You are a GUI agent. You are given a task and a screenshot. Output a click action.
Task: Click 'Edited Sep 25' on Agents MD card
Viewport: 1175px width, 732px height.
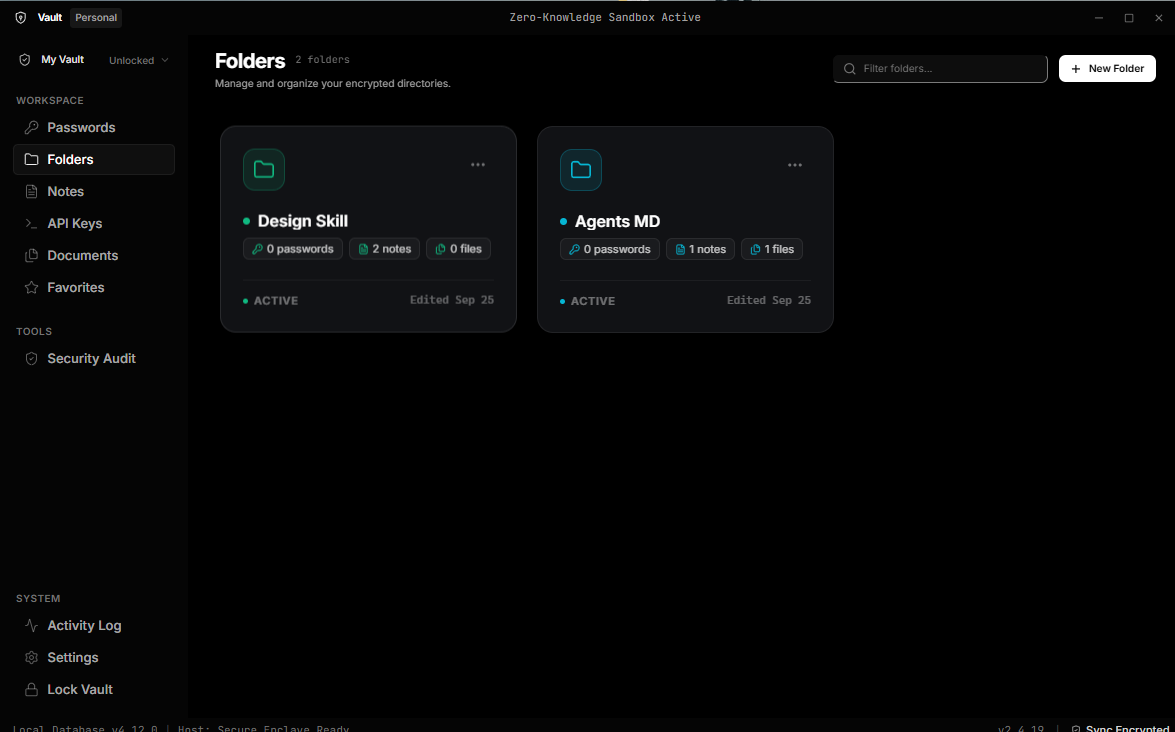pyautogui.click(x=769, y=300)
